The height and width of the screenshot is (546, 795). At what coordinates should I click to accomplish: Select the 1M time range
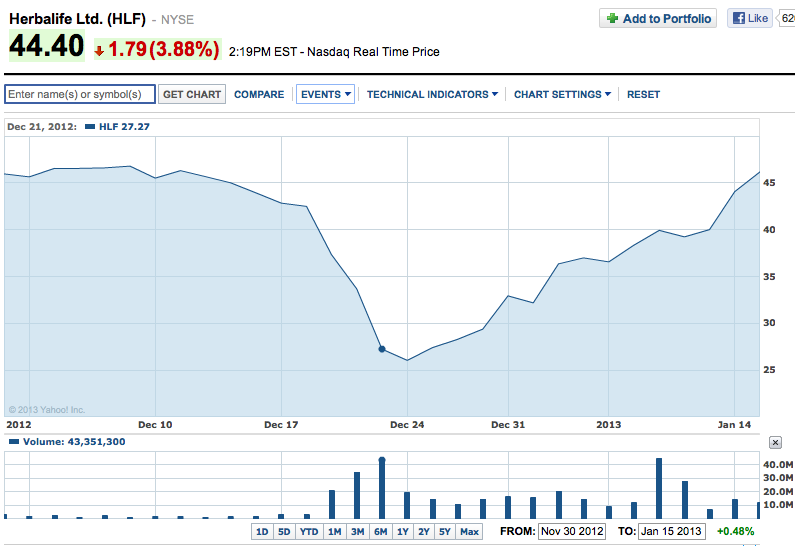pos(335,532)
